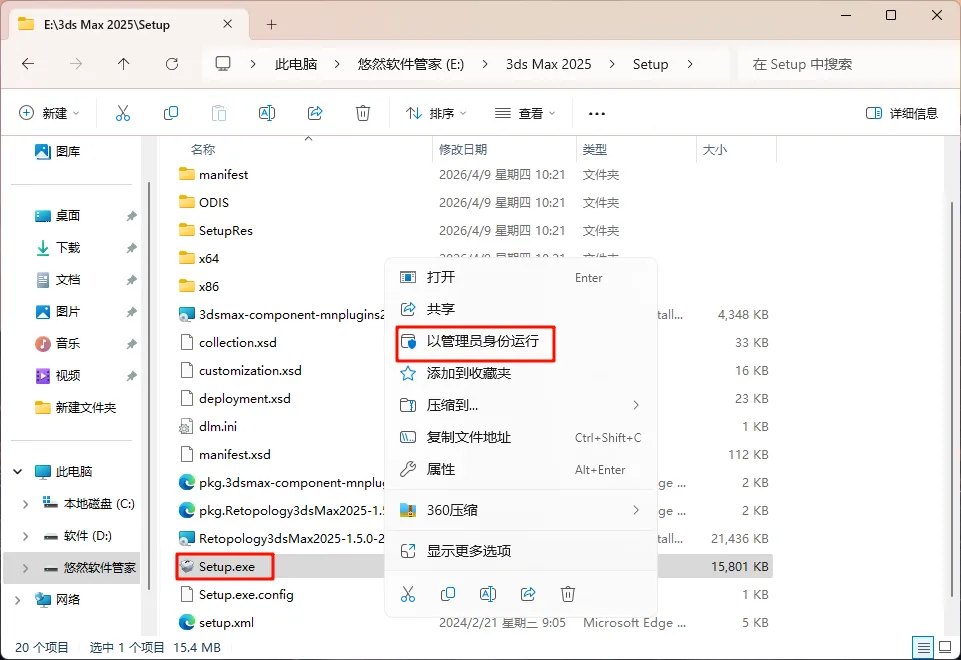The height and width of the screenshot is (660, 961).
Task: Click the This PC monitor icon in address bar
Action: [x=223, y=64]
